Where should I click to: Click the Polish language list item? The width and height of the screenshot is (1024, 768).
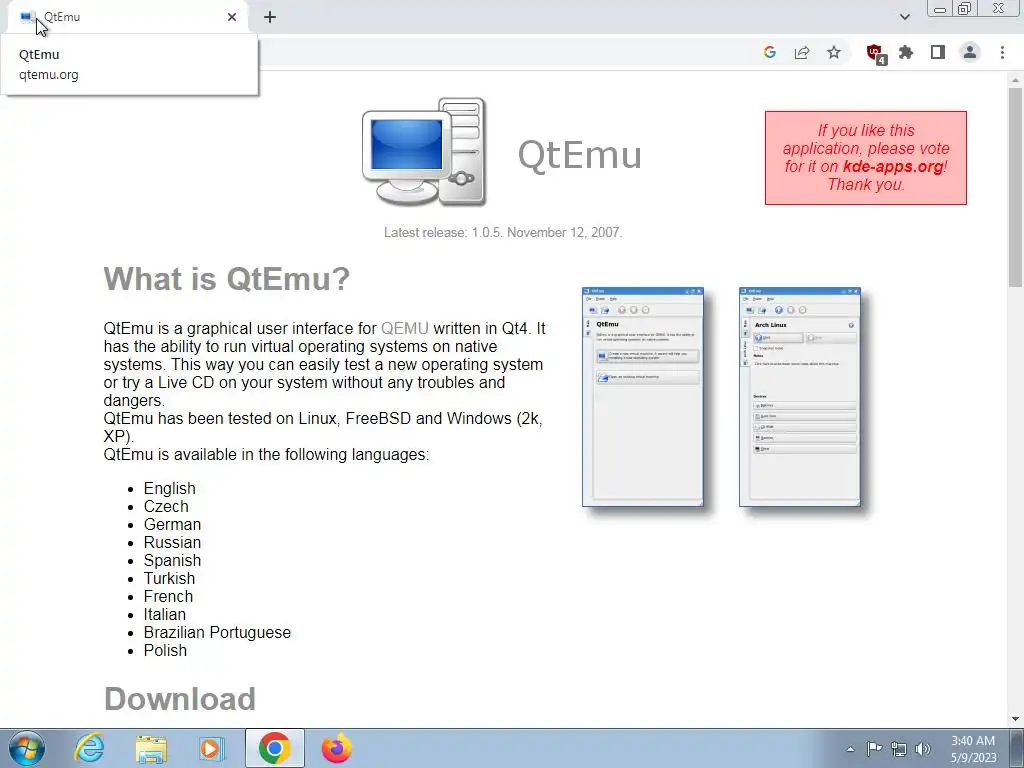(165, 650)
